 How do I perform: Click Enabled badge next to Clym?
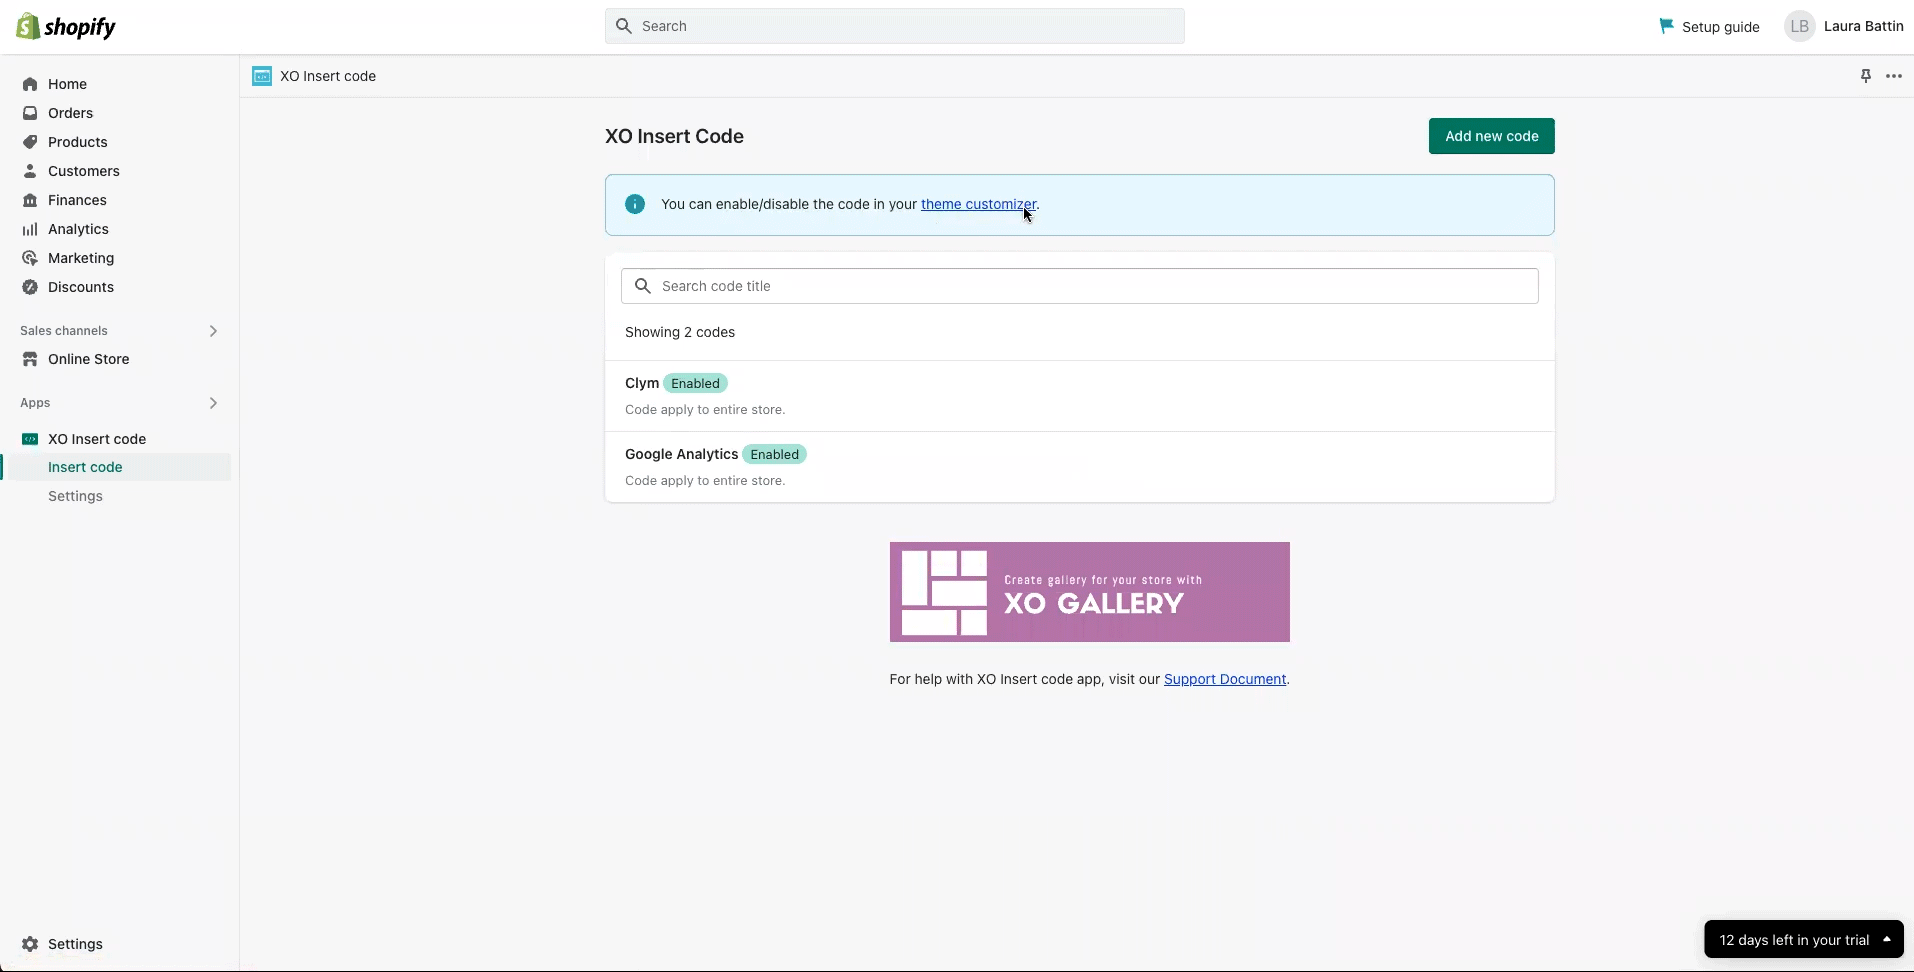pyautogui.click(x=695, y=383)
